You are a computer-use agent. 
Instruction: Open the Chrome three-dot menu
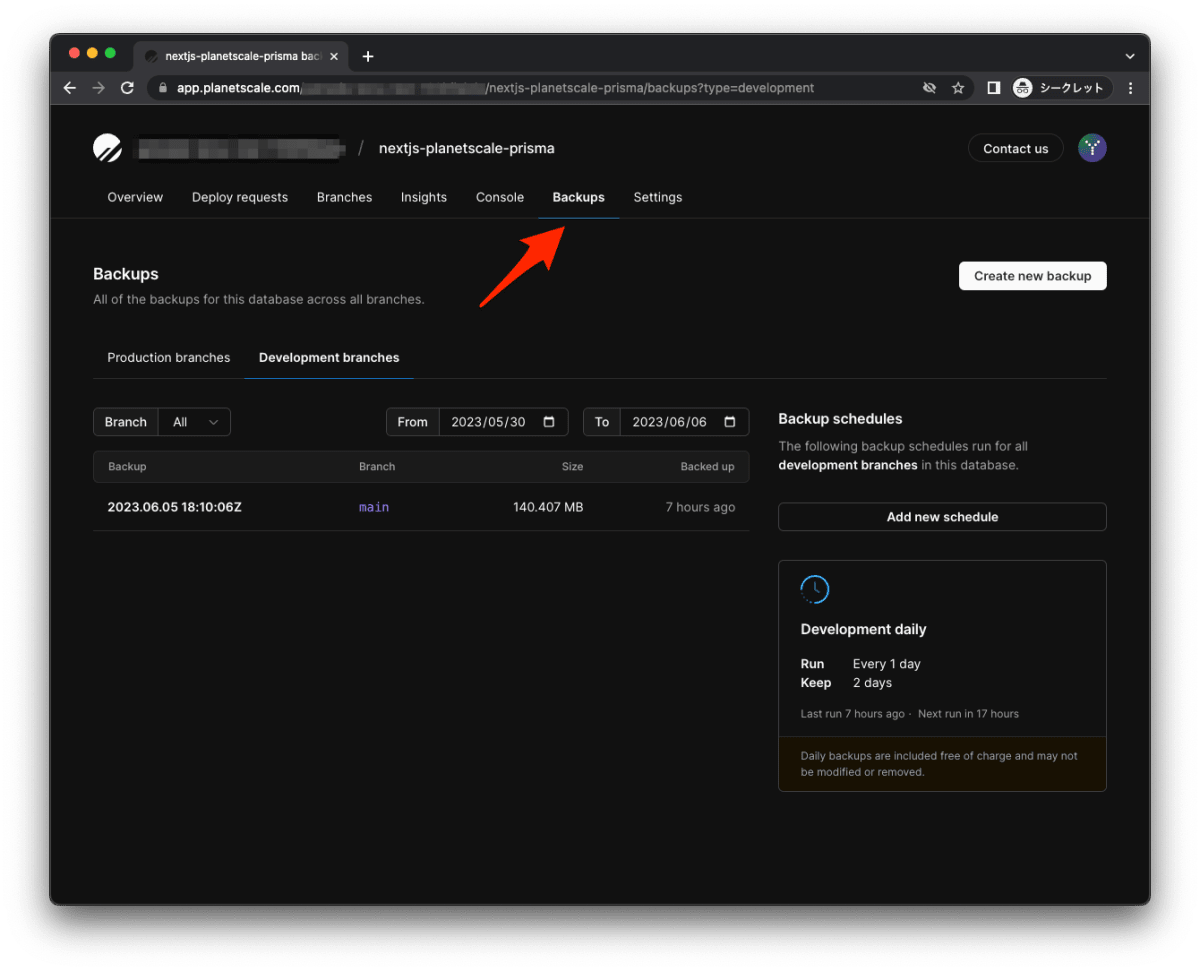point(1130,88)
